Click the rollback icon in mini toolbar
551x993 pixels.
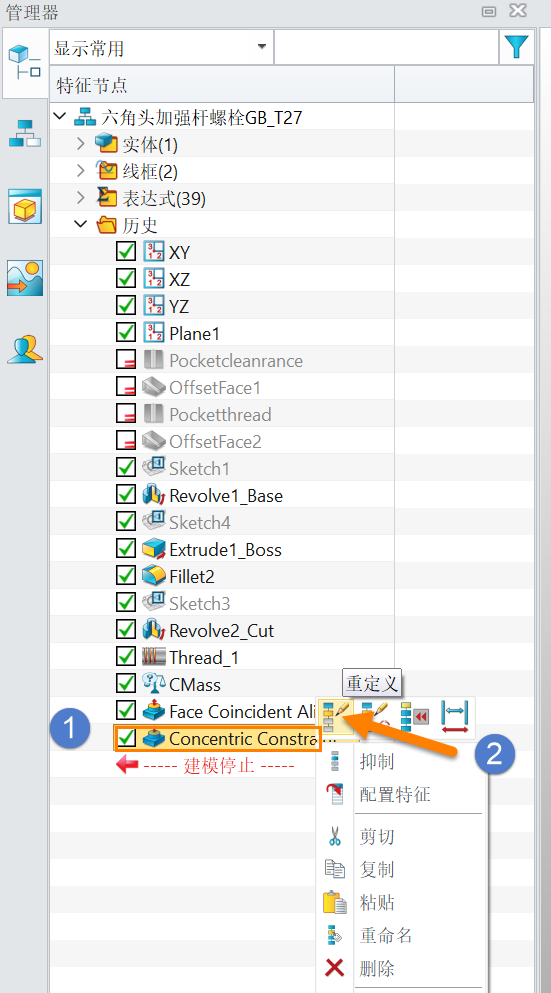[415, 716]
